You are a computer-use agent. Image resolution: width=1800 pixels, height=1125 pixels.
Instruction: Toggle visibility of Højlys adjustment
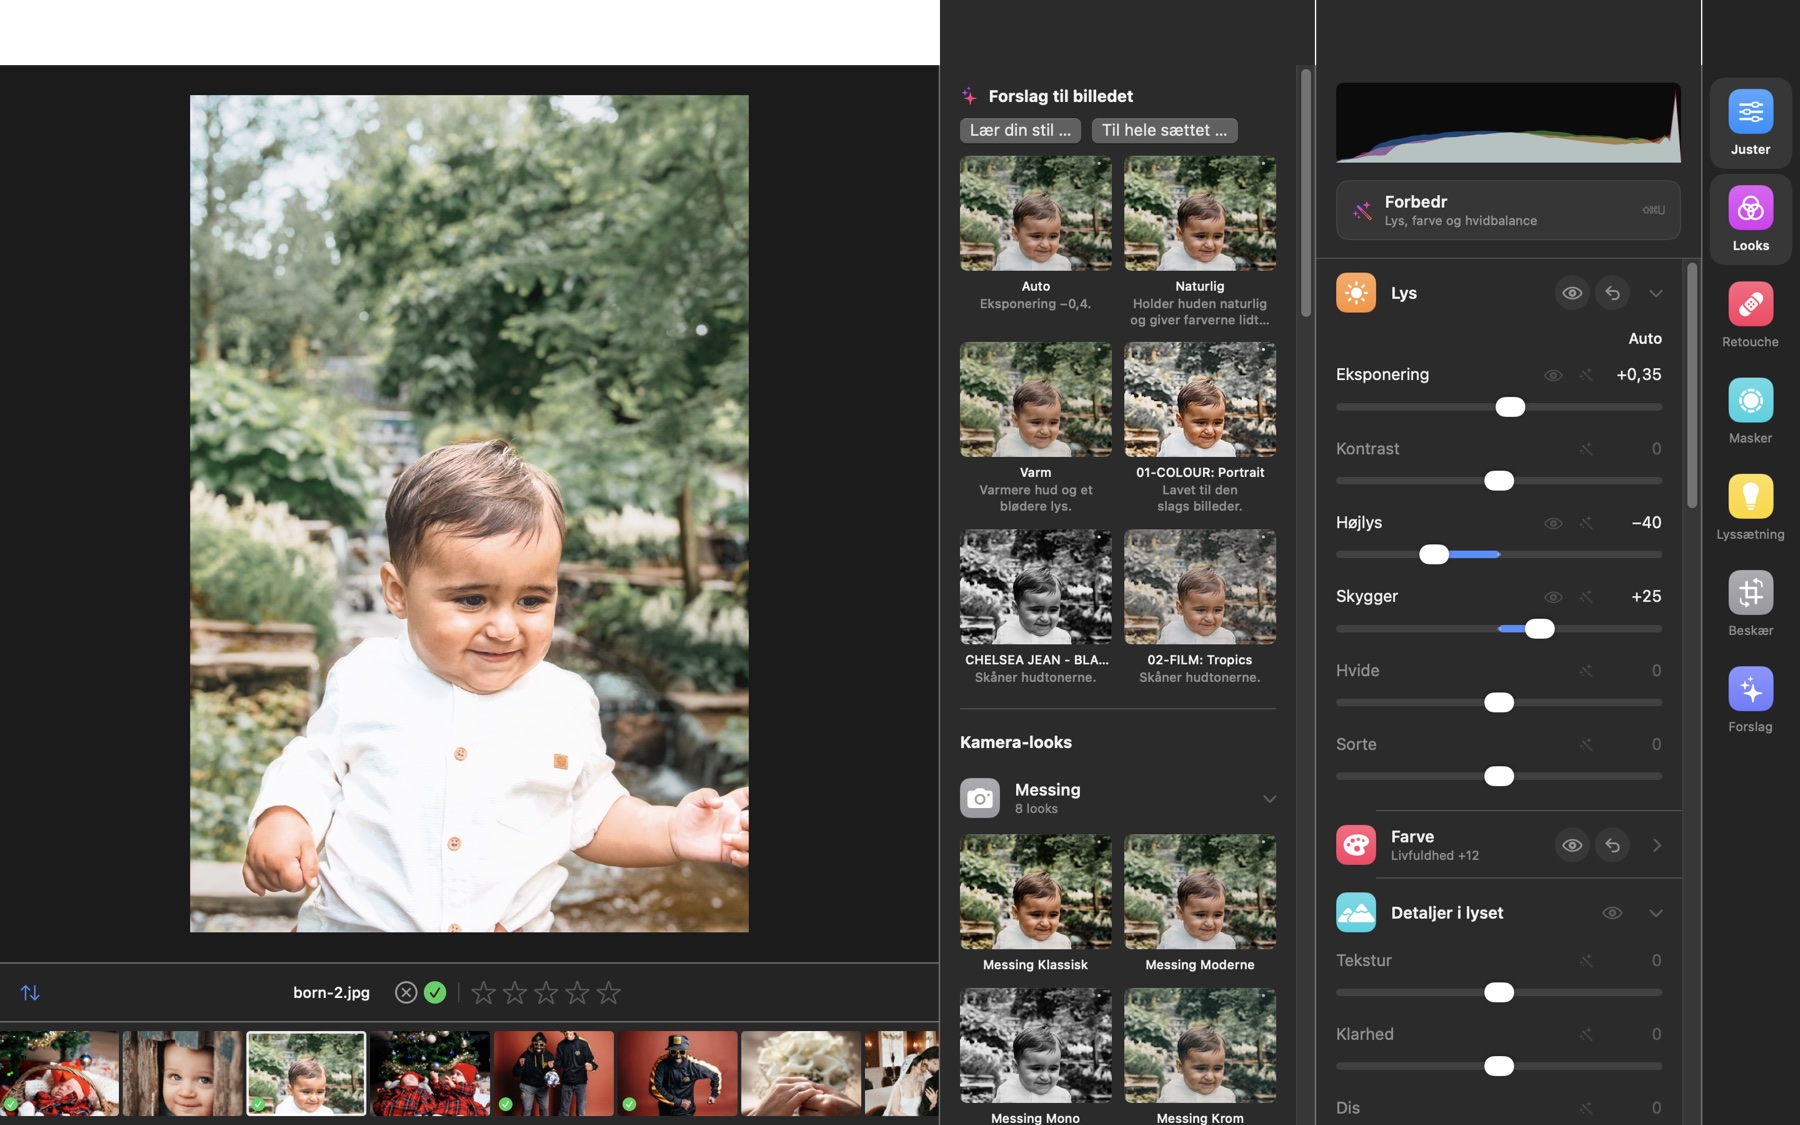(x=1553, y=523)
